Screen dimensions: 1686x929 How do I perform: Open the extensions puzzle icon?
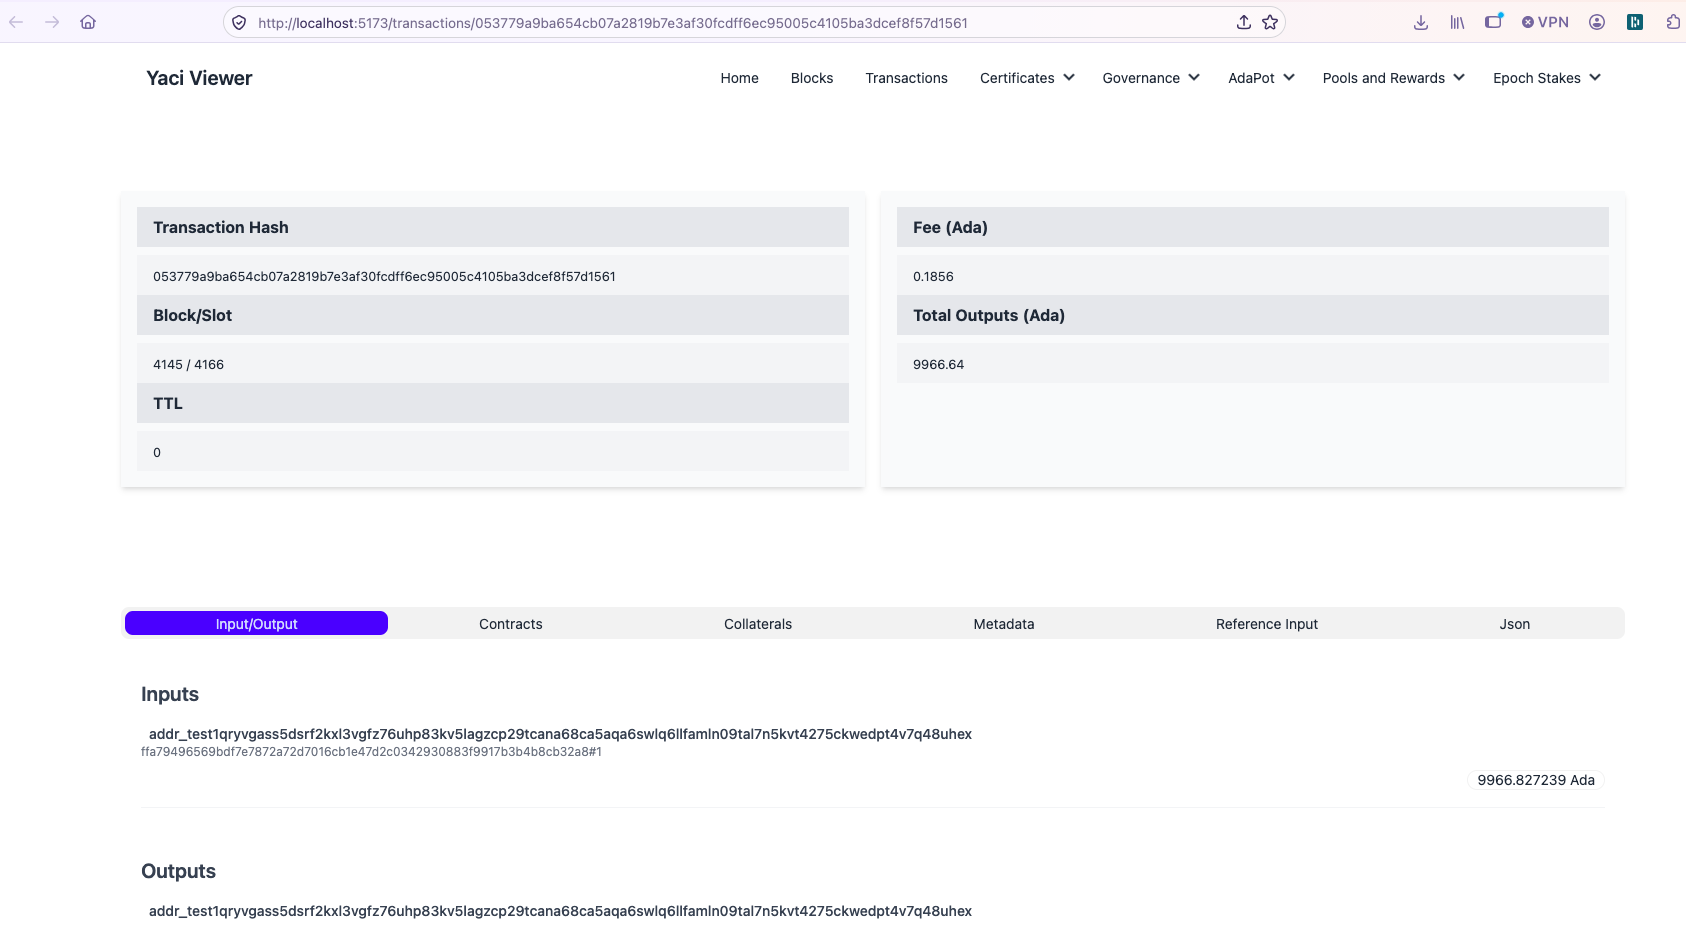(1673, 22)
